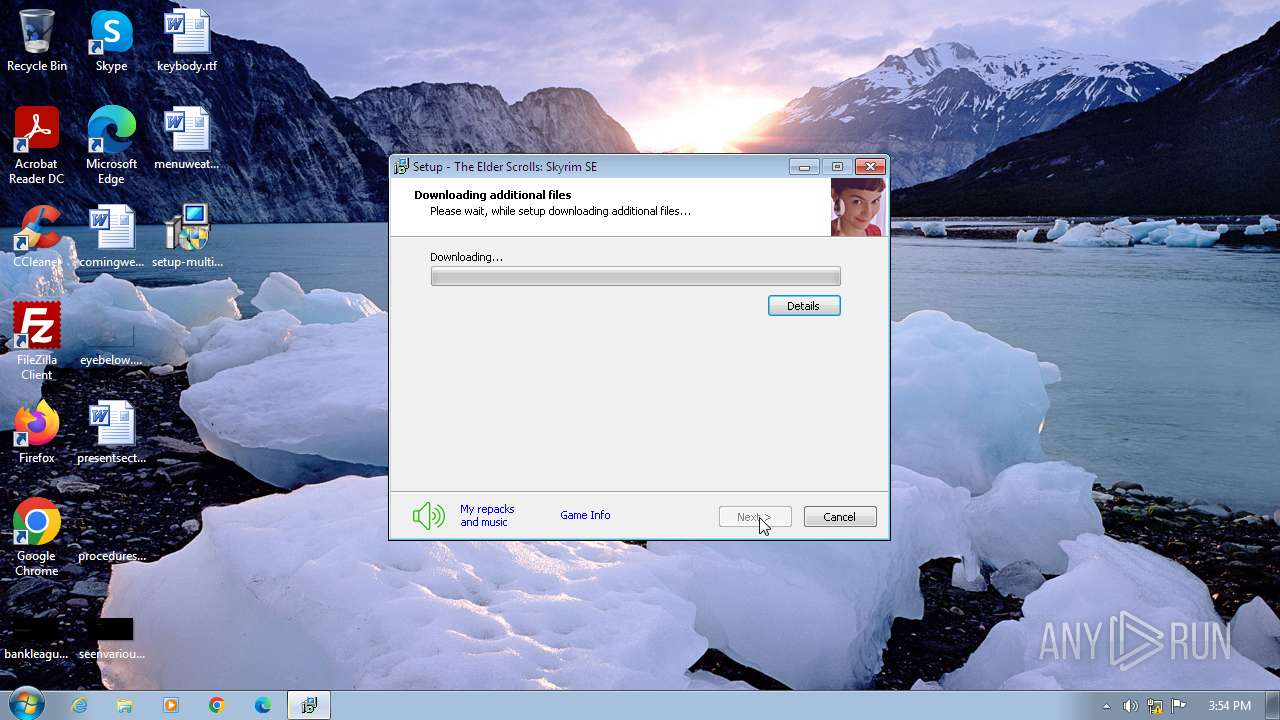This screenshot has width=1280, height=720.
Task: Select the Firefox desktop shortcut
Action: (x=37, y=432)
